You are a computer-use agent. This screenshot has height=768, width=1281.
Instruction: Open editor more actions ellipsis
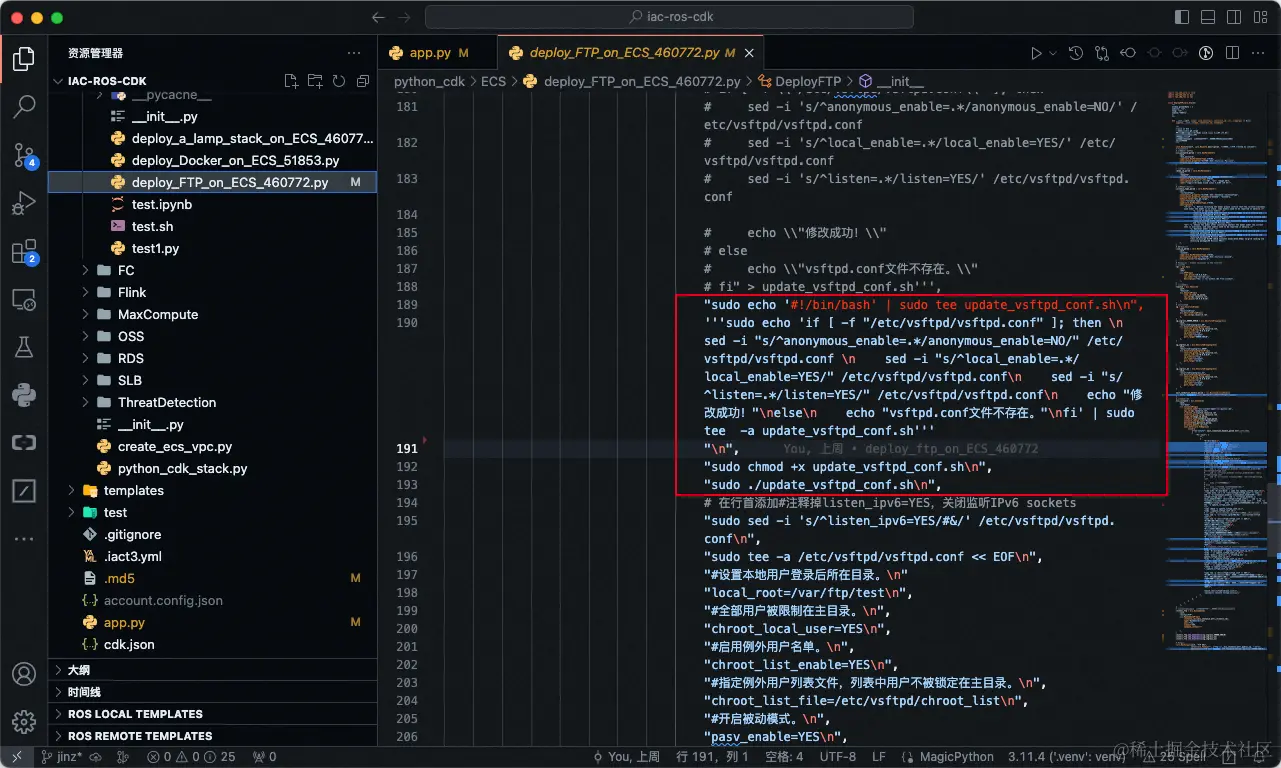1258,53
